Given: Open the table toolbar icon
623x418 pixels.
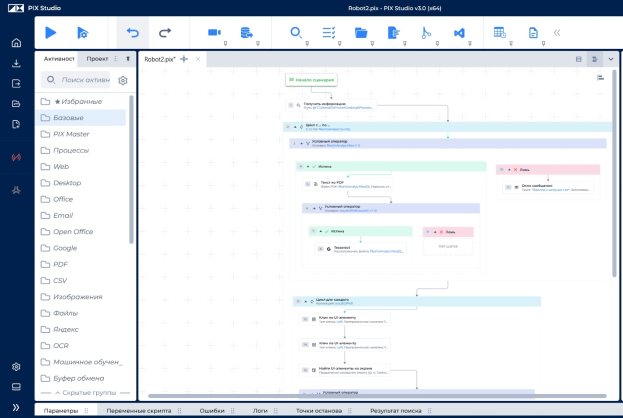Looking at the screenshot, I should (x=499, y=32).
